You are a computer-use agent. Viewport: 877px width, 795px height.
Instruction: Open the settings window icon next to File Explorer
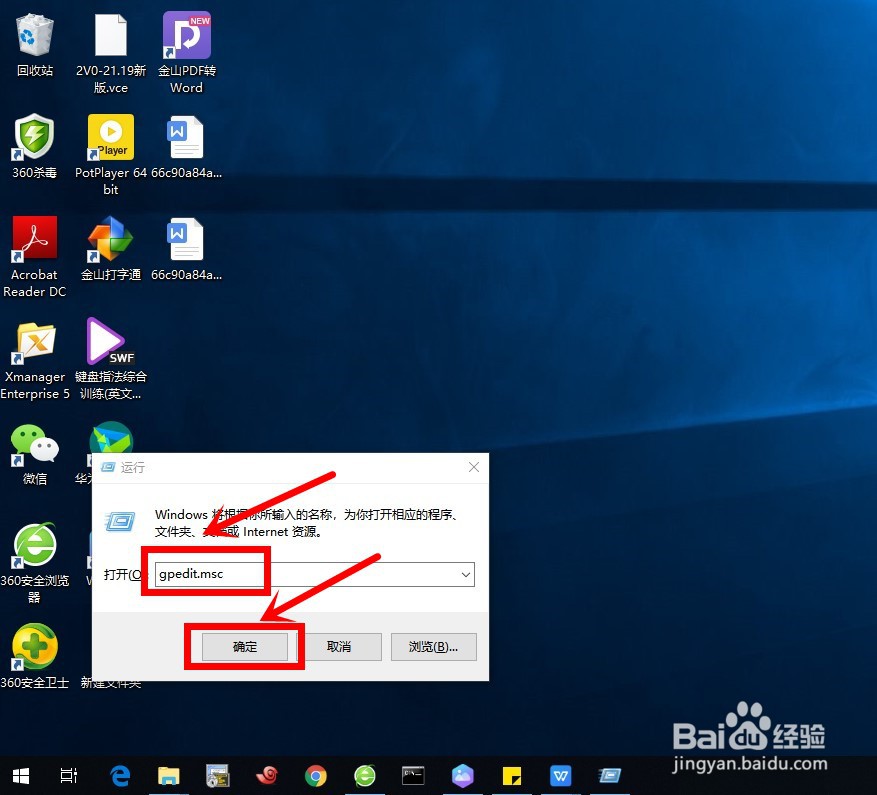(x=218, y=776)
